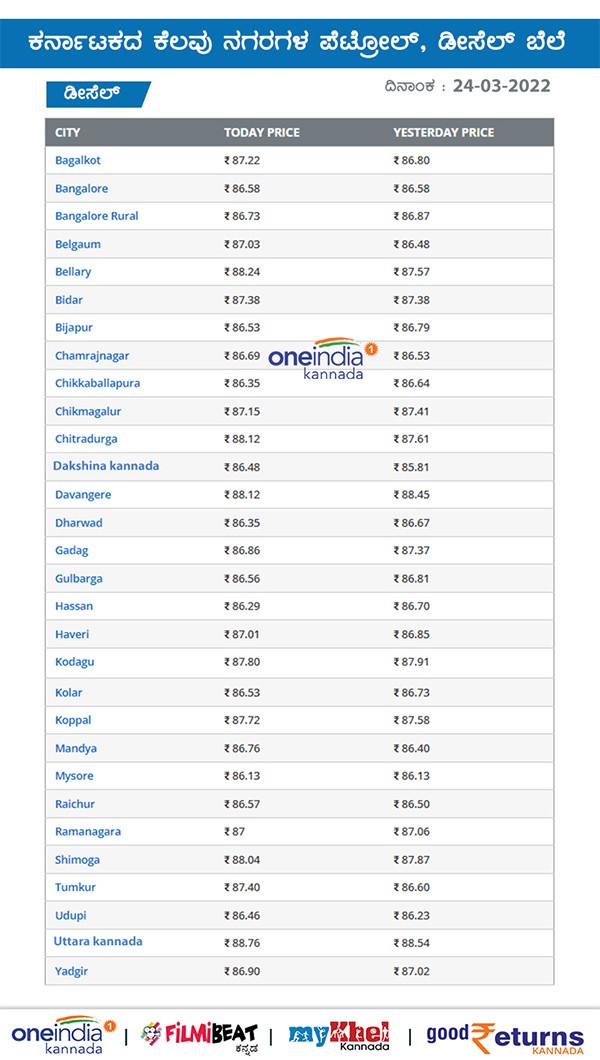Select the Dakshina kannada link
Screen dimensions: 600x1060
pos(106,466)
